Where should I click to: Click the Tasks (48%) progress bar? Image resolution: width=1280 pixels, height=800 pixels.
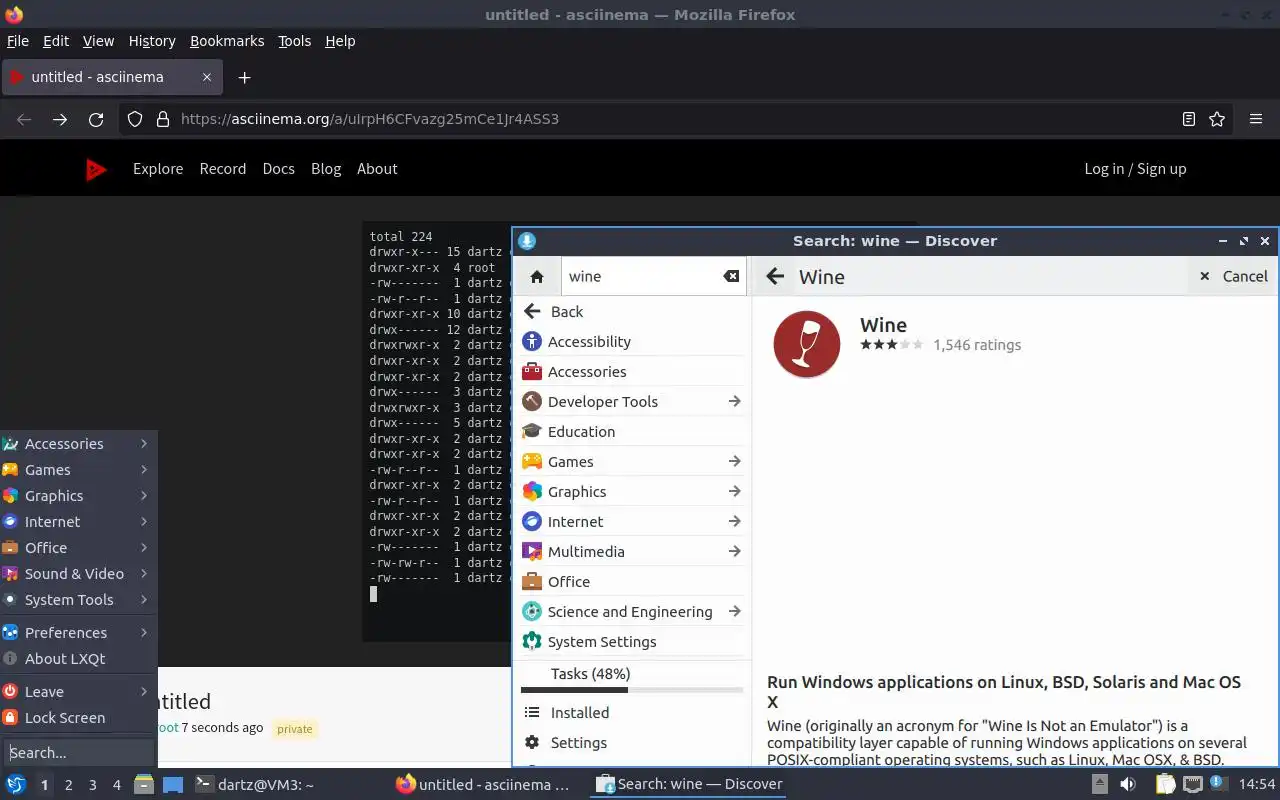coord(632,690)
